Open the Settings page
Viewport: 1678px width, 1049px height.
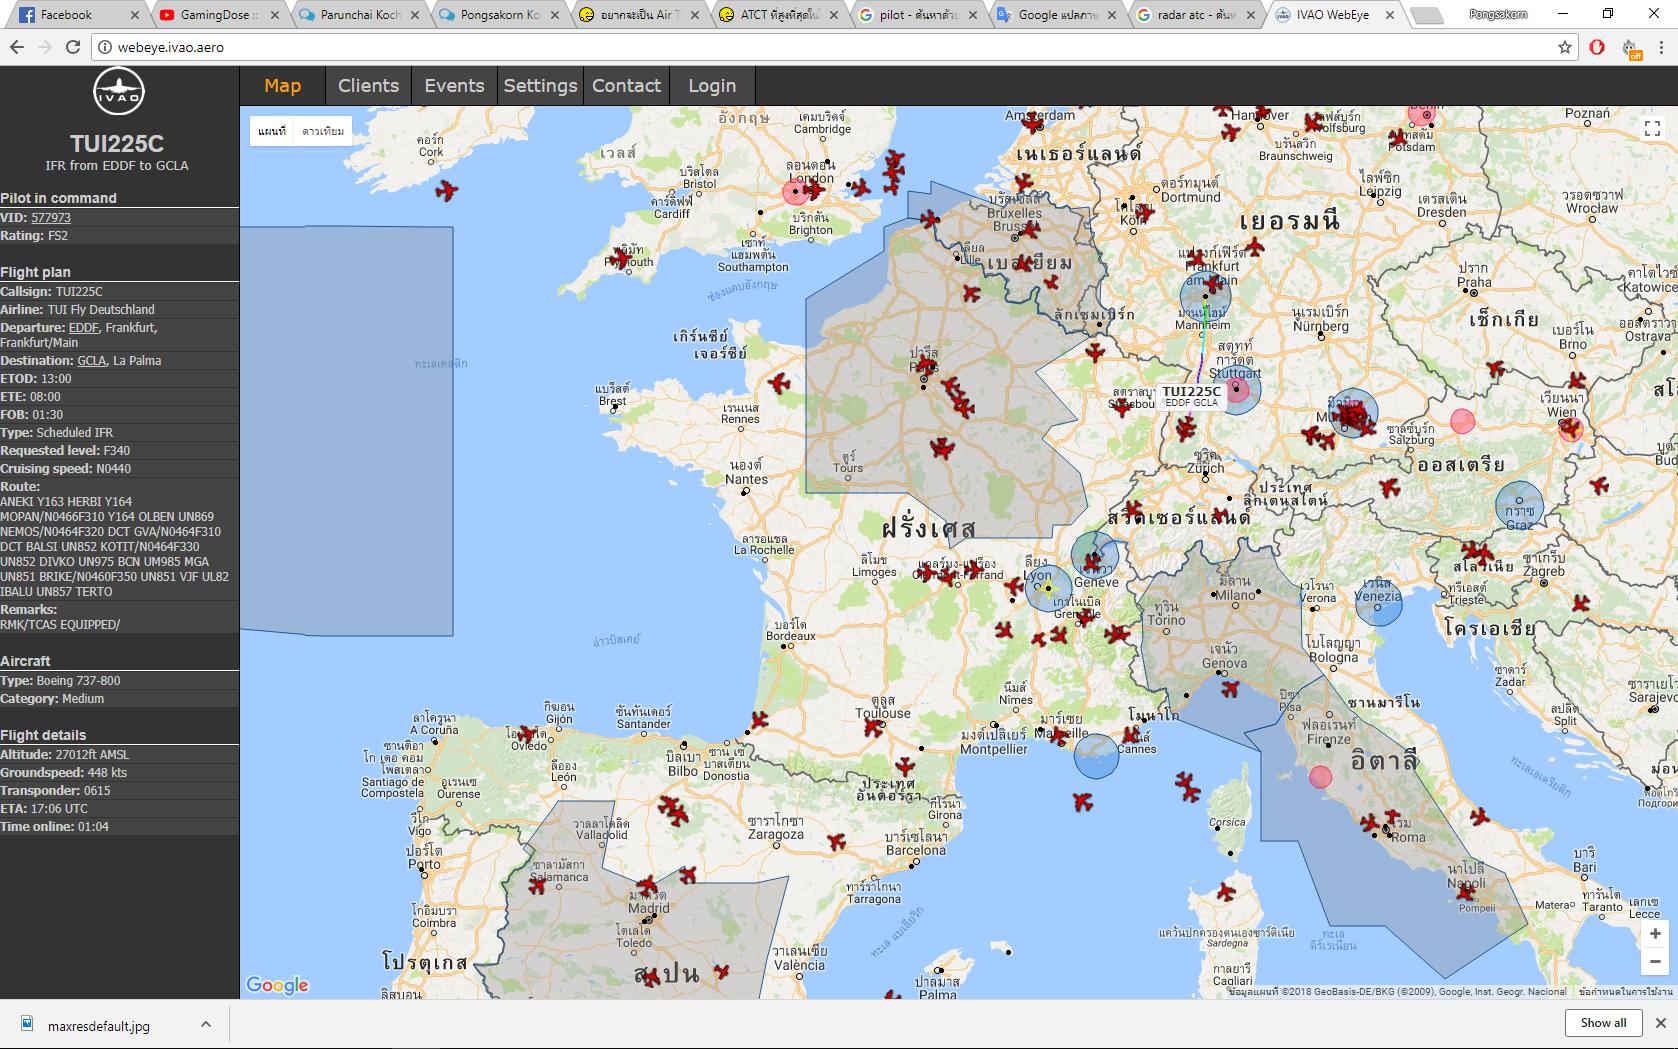point(540,86)
